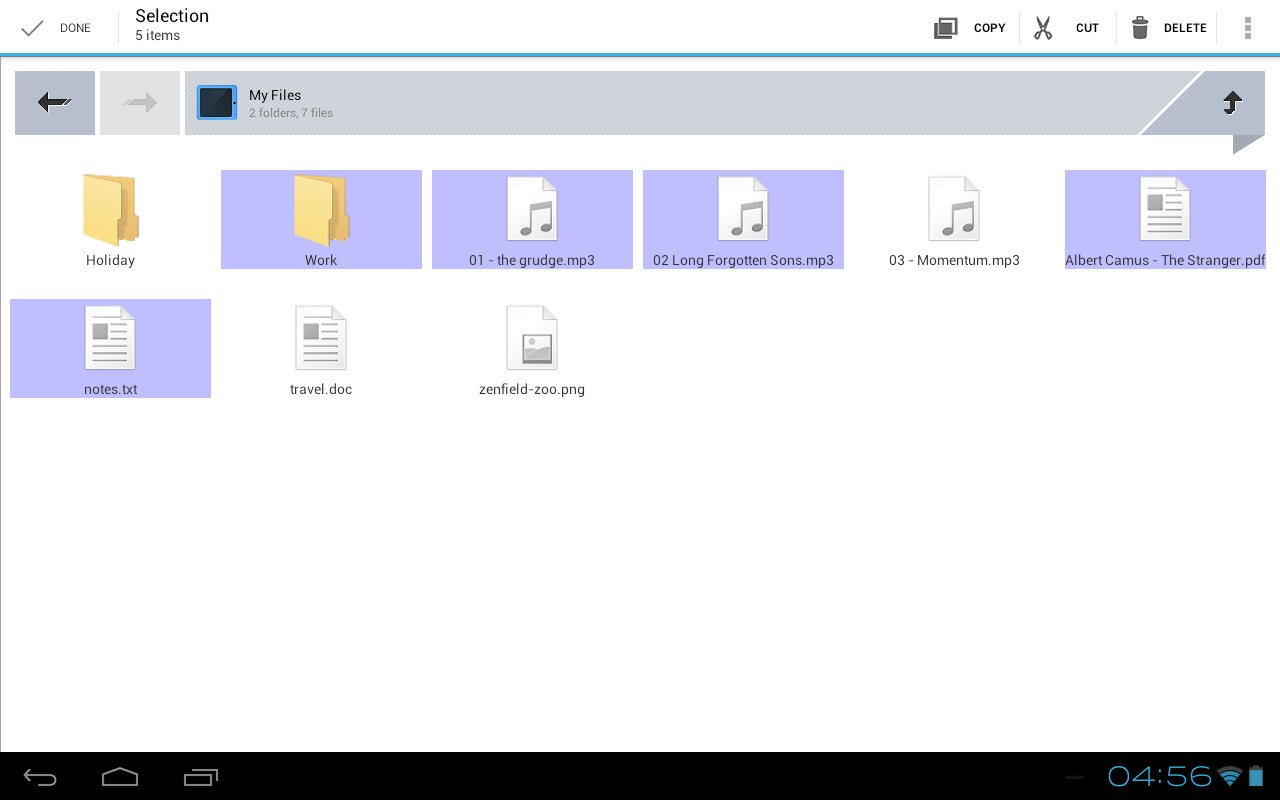Select zenfield-zoo.png image file
1280x800 pixels.
coord(532,349)
